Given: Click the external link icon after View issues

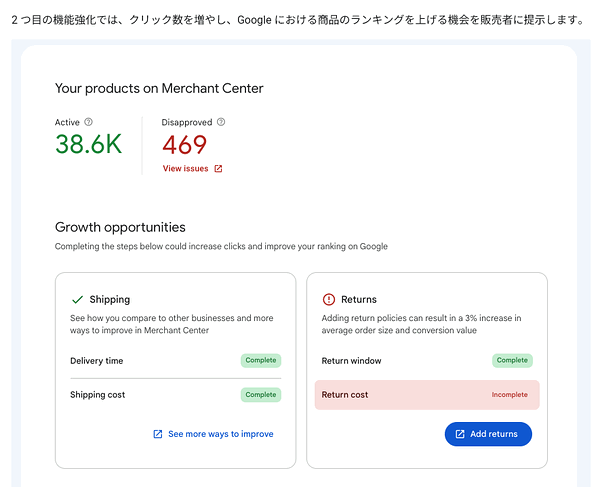Looking at the screenshot, I should click(218, 169).
